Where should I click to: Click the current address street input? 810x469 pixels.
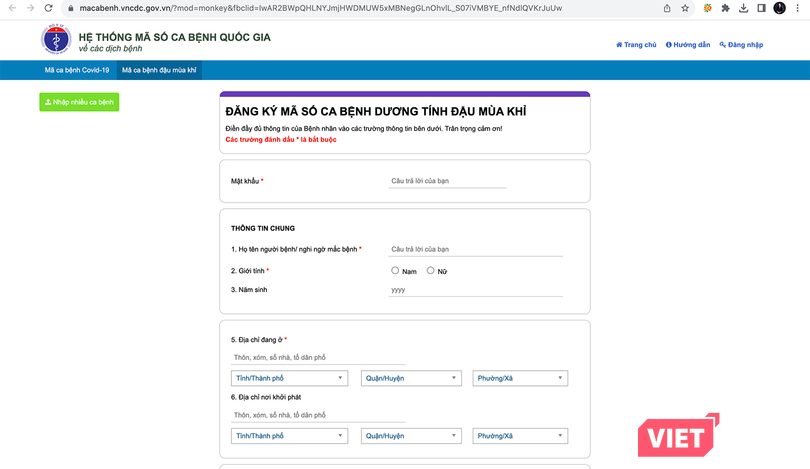coord(318,357)
